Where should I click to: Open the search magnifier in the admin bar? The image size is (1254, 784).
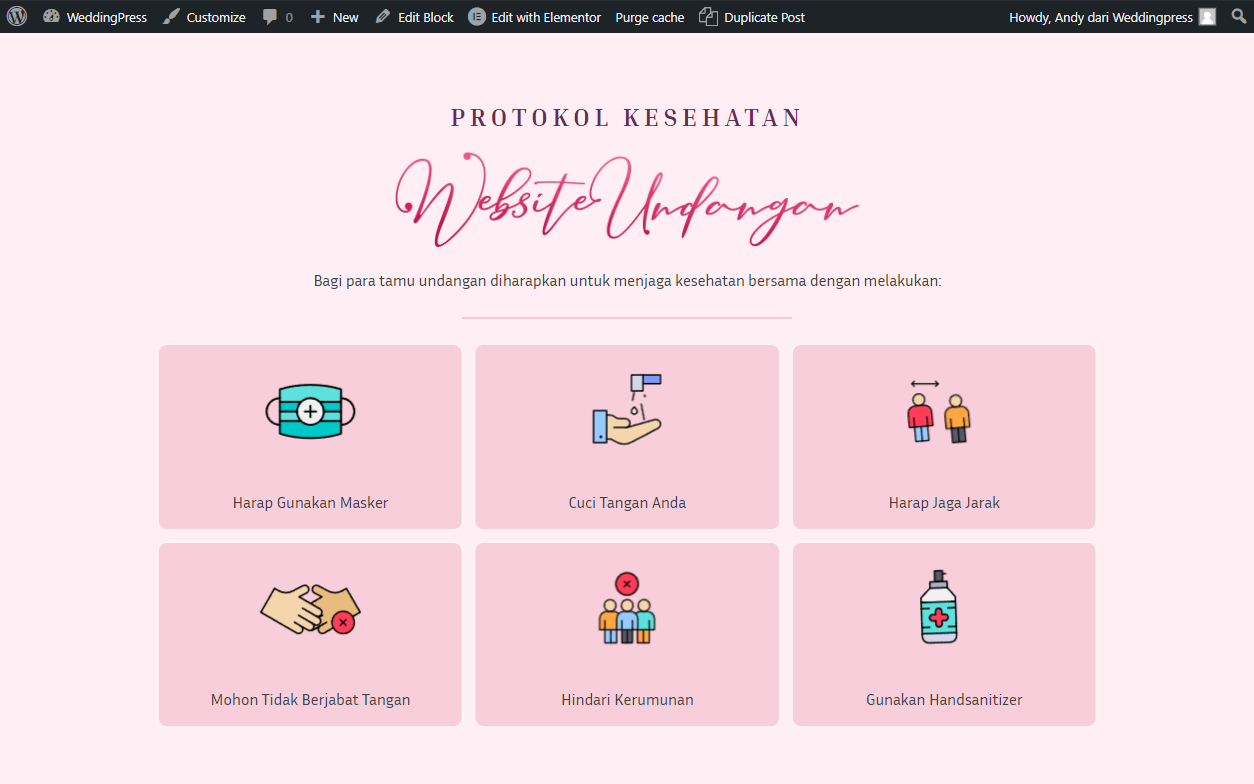click(x=1238, y=17)
